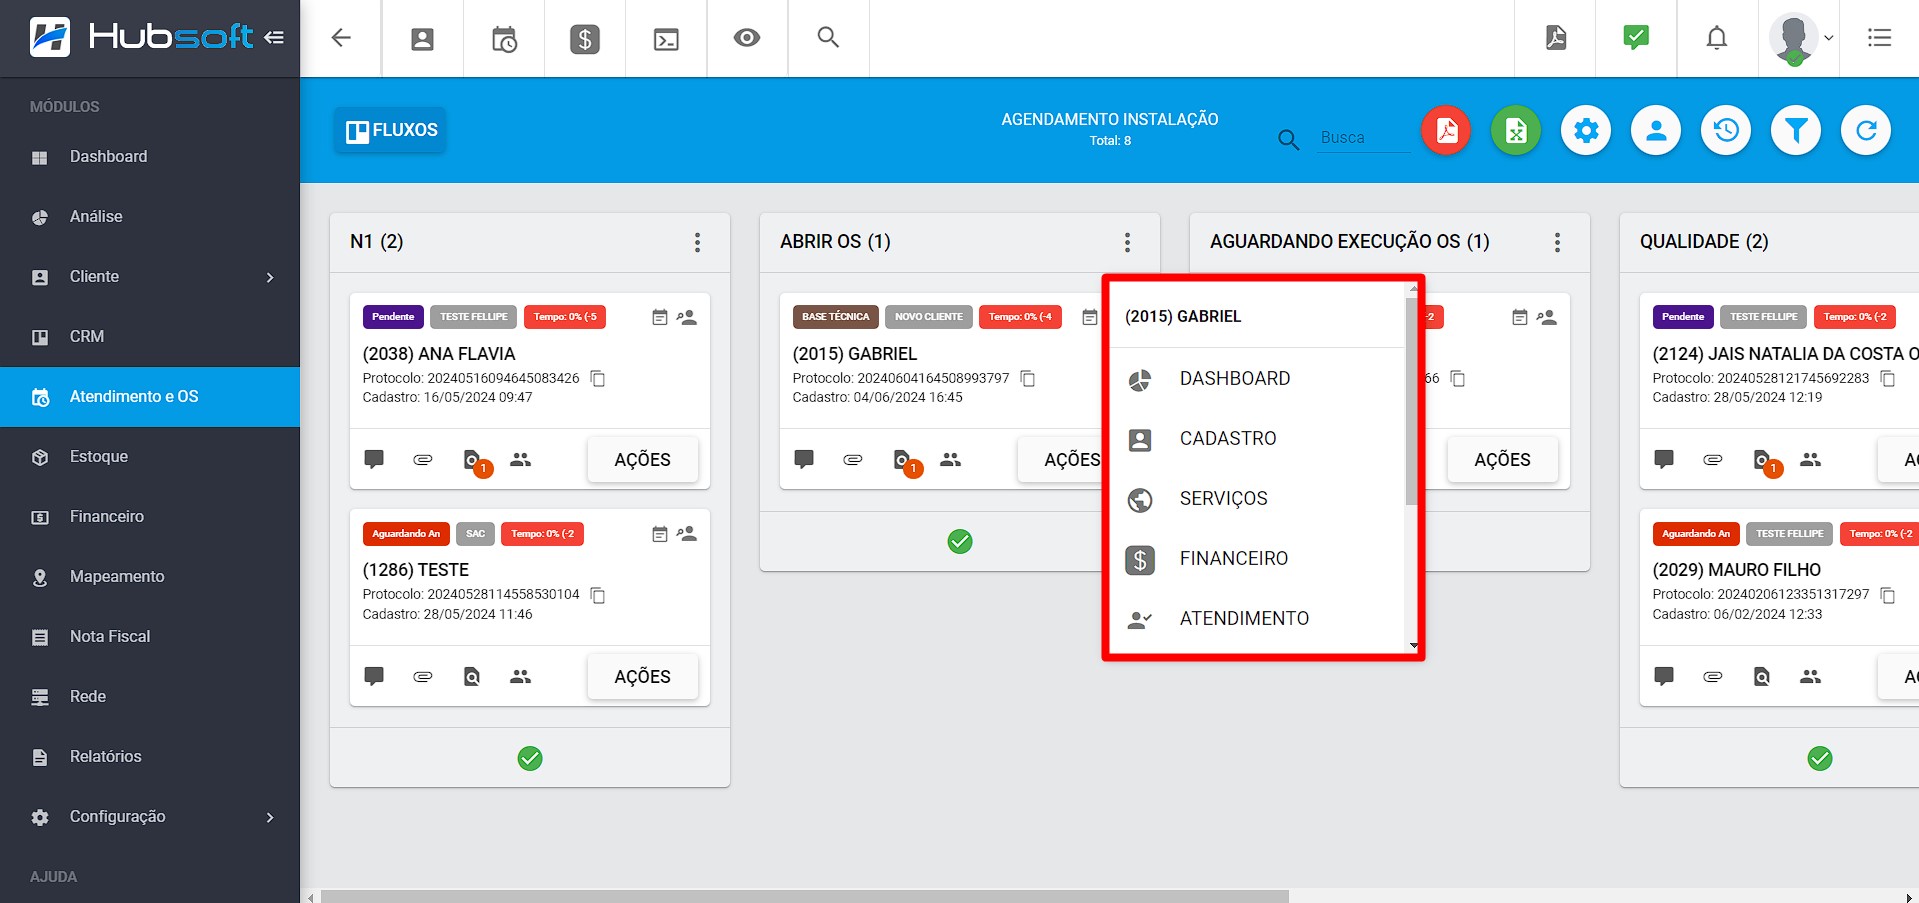This screenshot has width=1919, height=903.
Task: Open Análise module in sidebar
Action: click(x=150, y=217)
